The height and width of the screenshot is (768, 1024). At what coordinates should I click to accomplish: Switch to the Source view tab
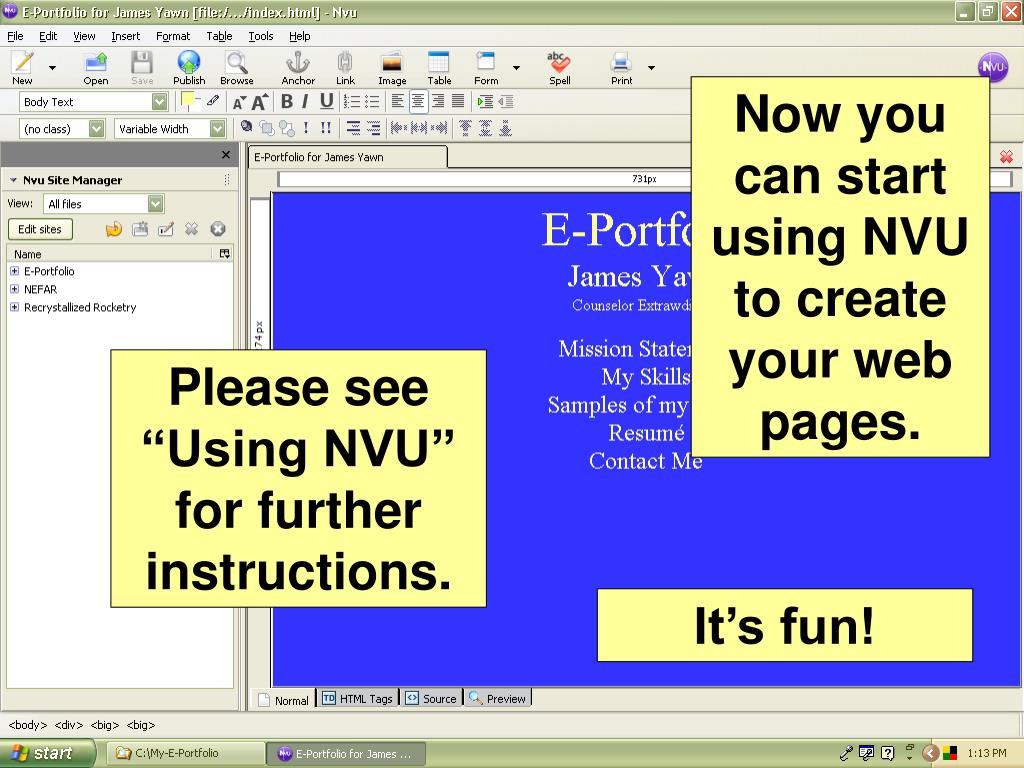pos(431,699)
